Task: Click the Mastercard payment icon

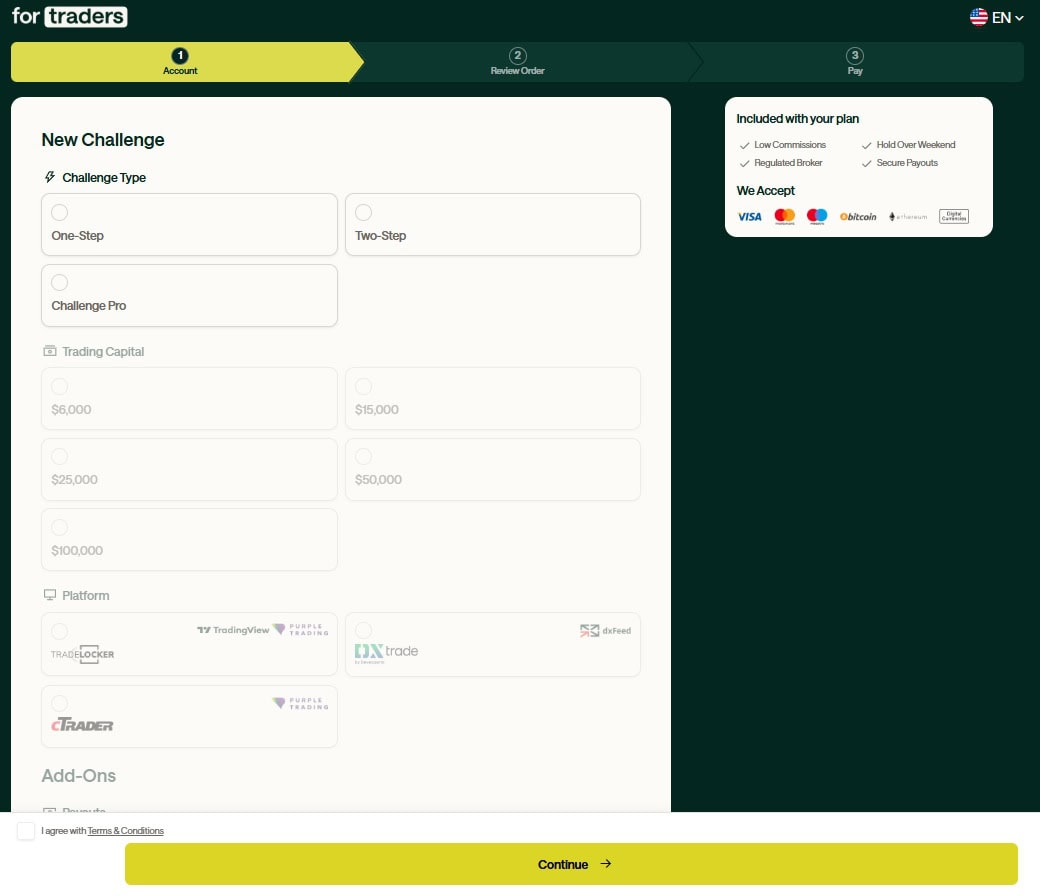Action: 784,216
